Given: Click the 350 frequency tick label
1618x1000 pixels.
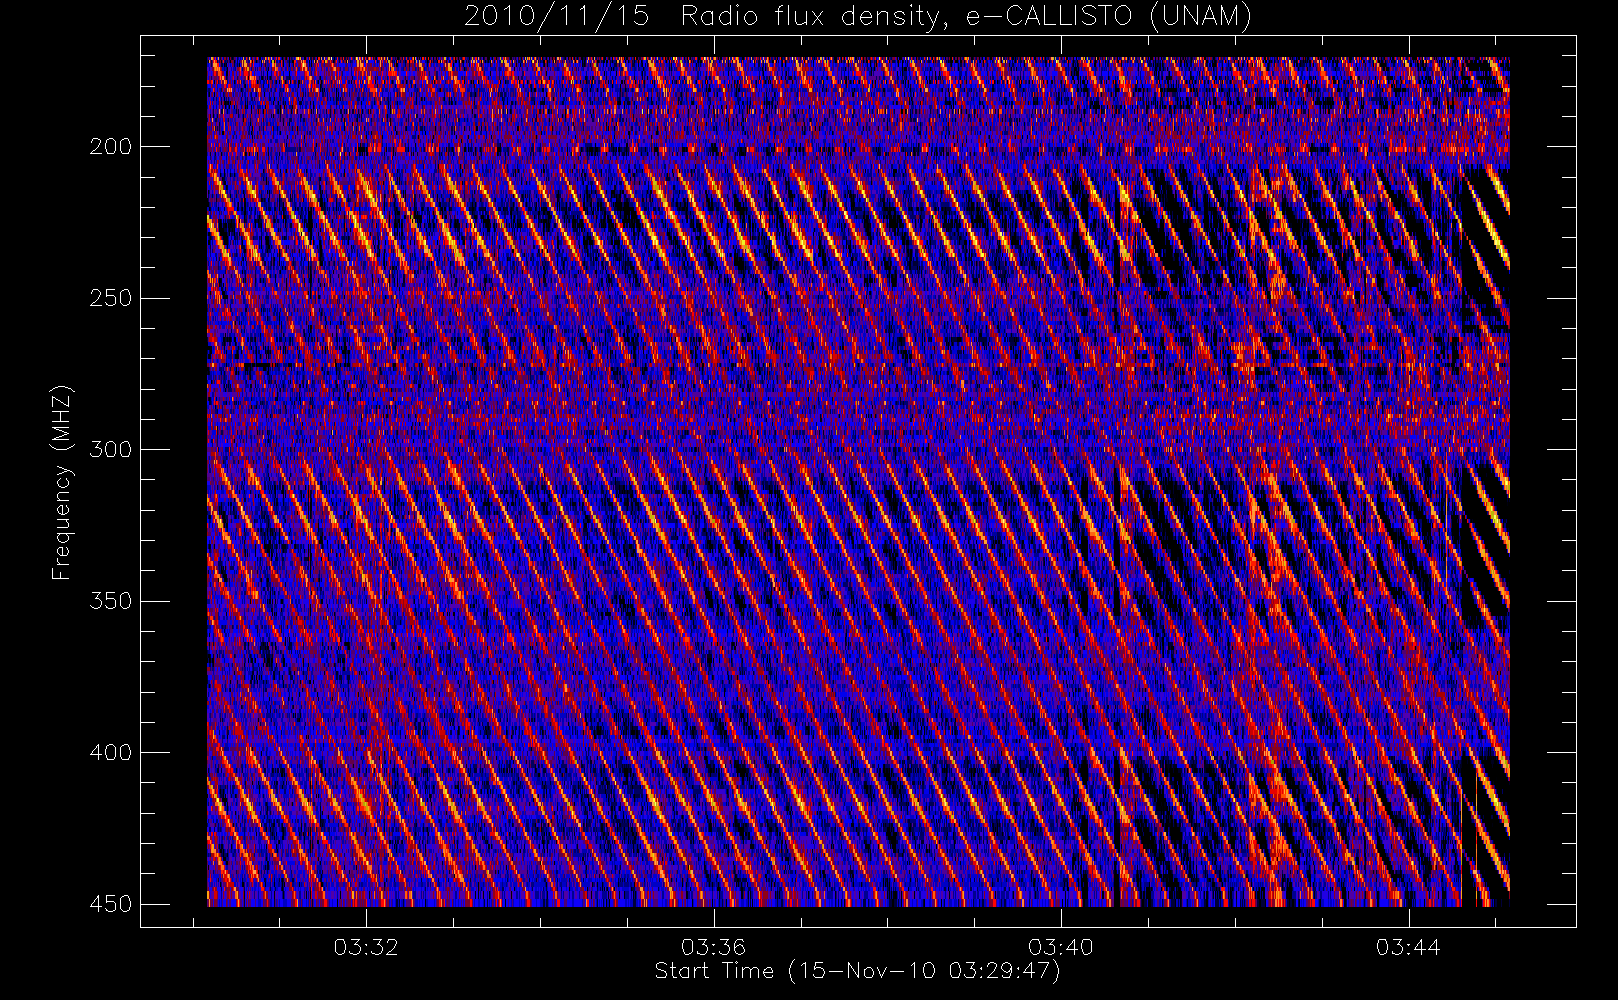Looking at the screenshot, I should pyautogui.click(x=110, y=601).
